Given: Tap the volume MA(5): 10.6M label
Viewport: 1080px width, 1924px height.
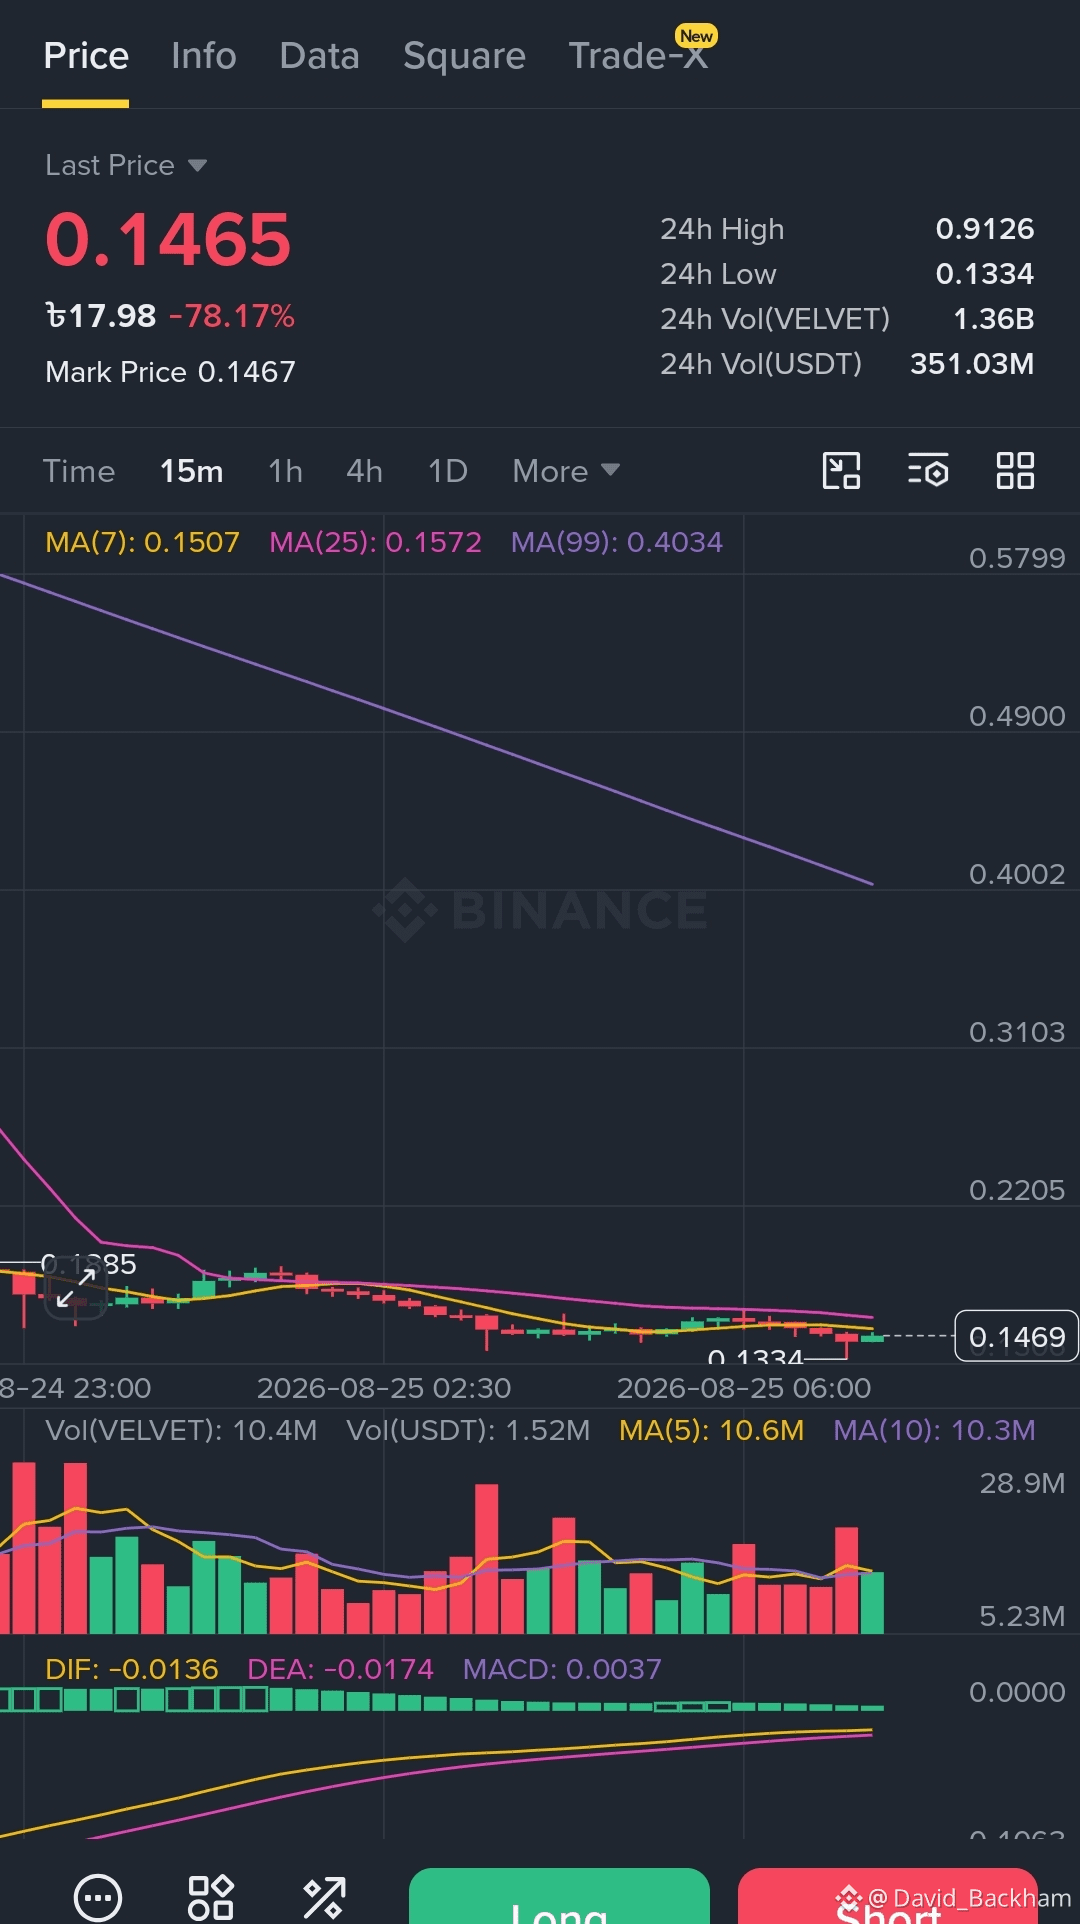Looking at the screenshot, I should coord(712,1430).
